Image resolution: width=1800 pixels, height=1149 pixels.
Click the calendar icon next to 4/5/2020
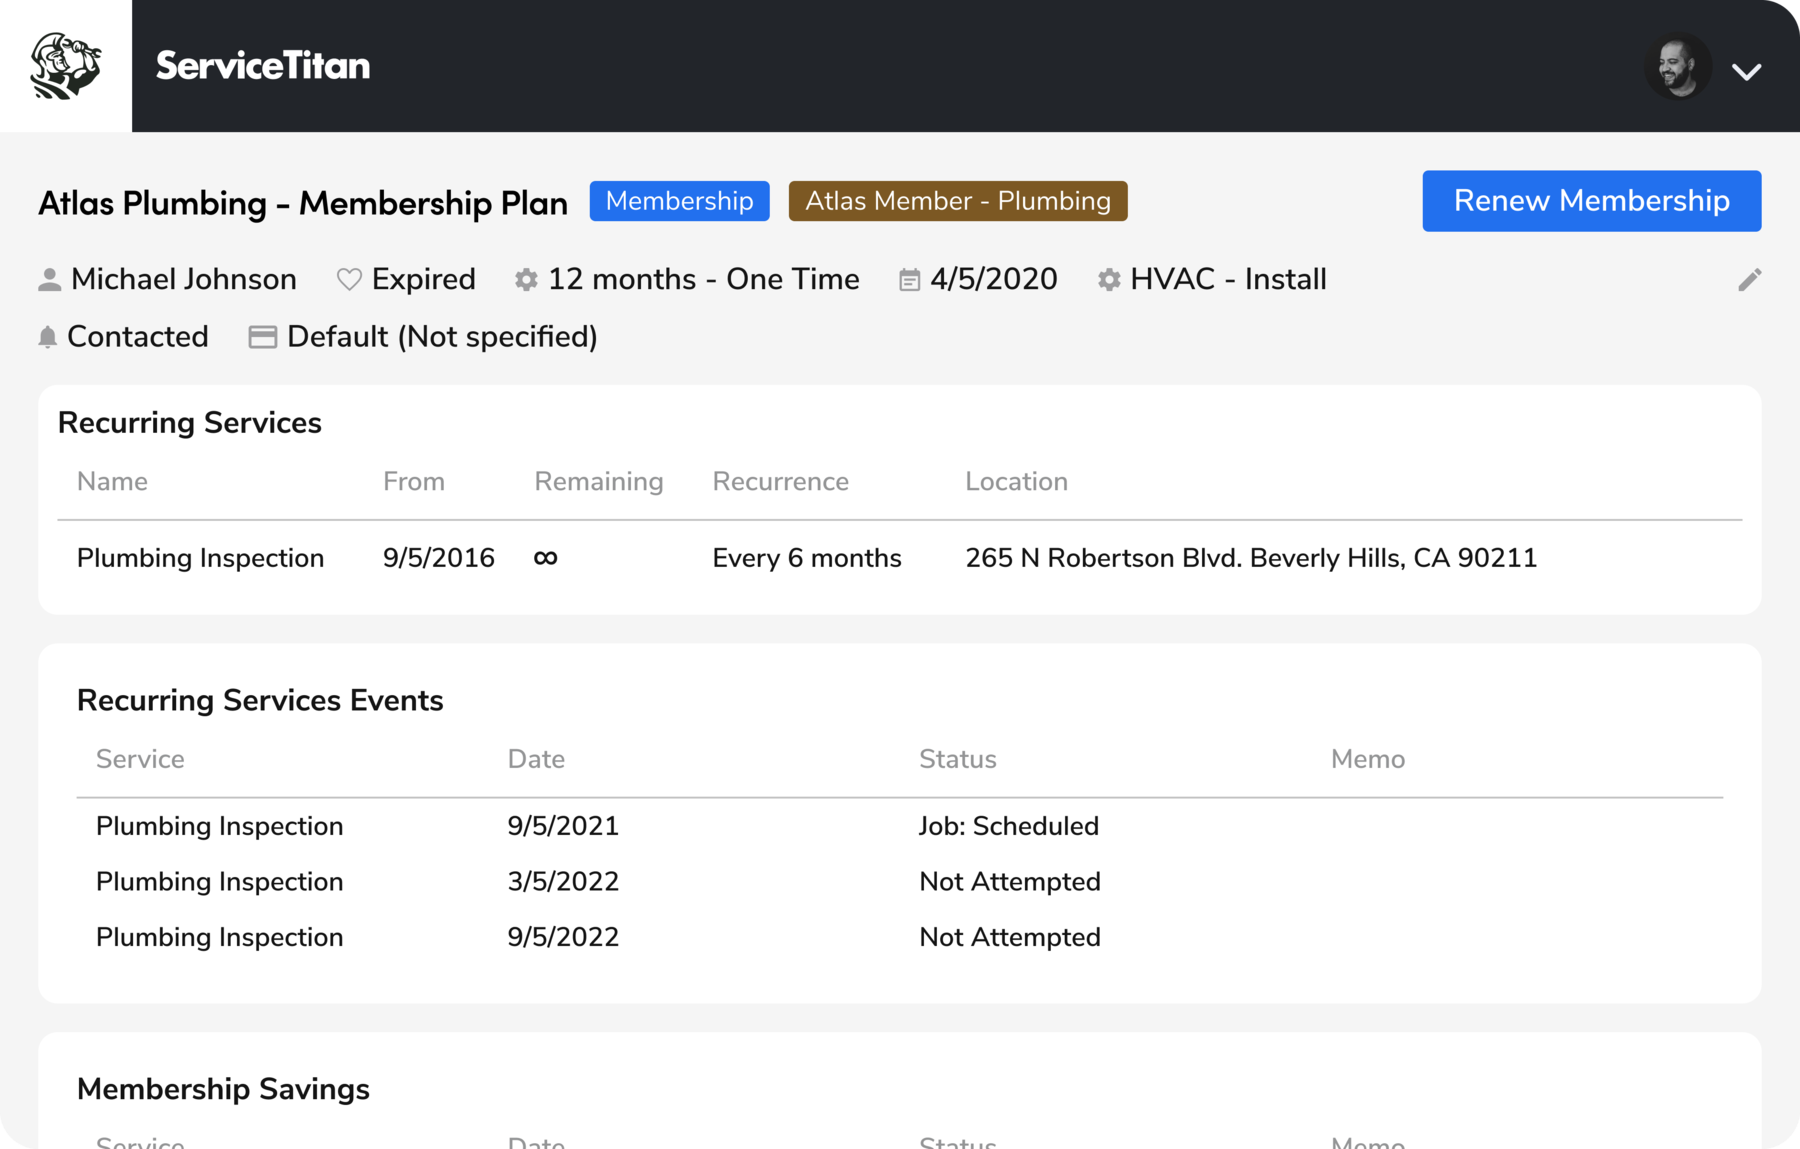coord(908,280)
